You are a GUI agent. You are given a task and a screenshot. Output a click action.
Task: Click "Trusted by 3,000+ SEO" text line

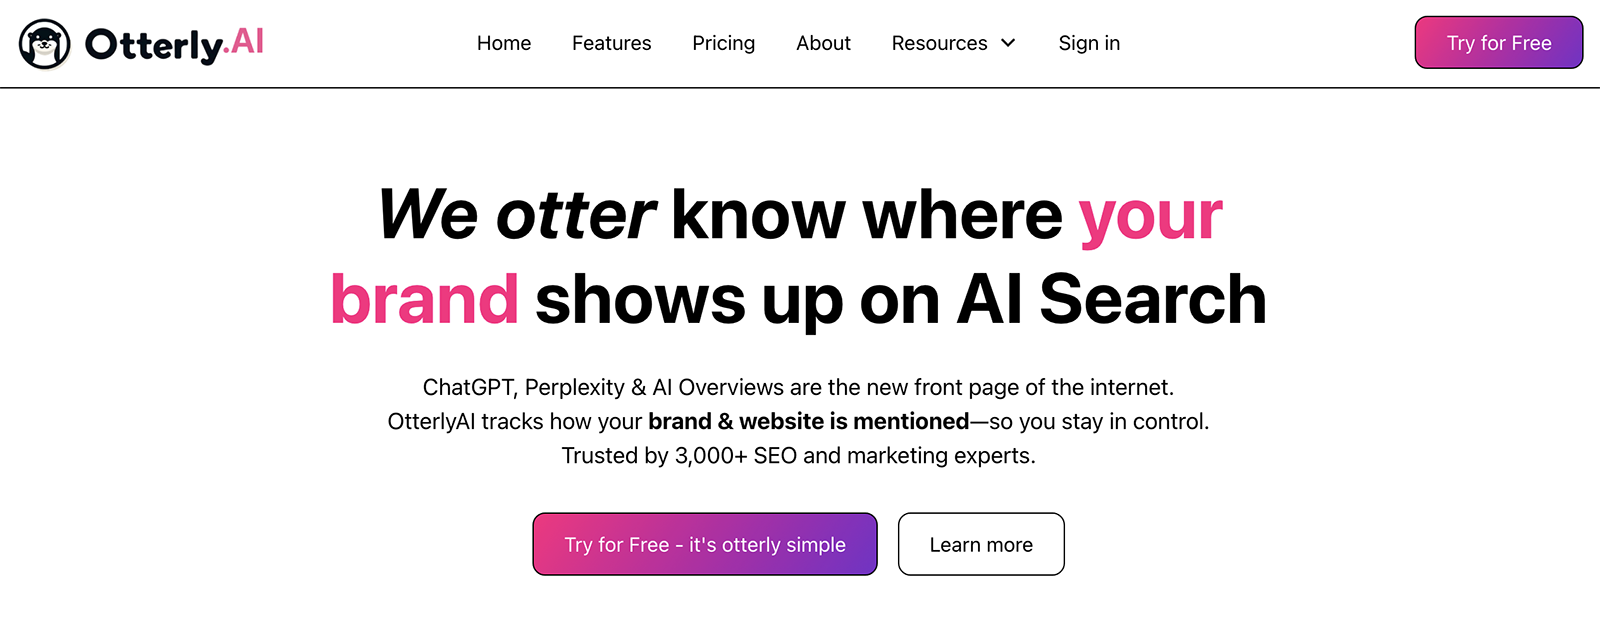pyautogui.click(x=798, y=455)
